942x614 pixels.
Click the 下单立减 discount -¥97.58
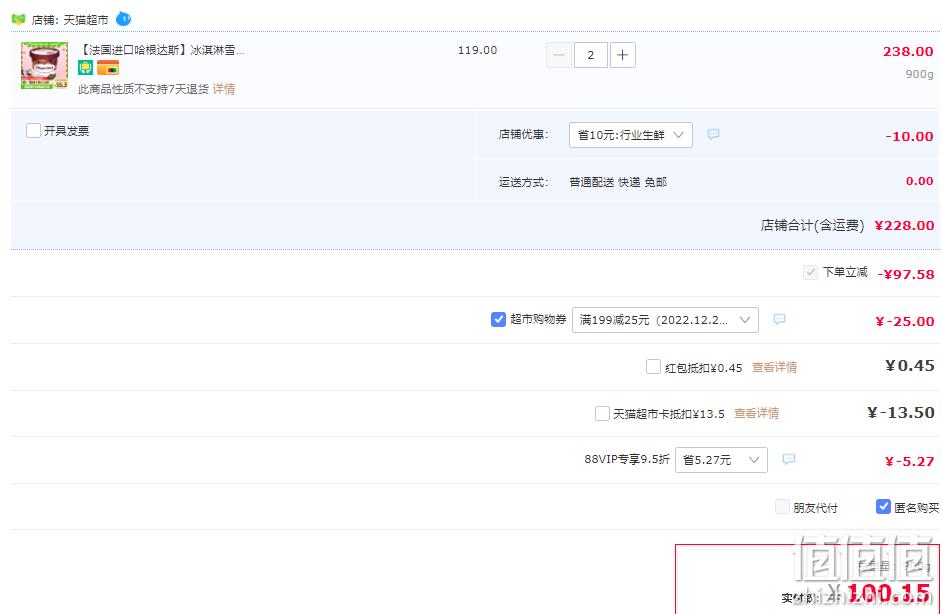coord(906,275)
